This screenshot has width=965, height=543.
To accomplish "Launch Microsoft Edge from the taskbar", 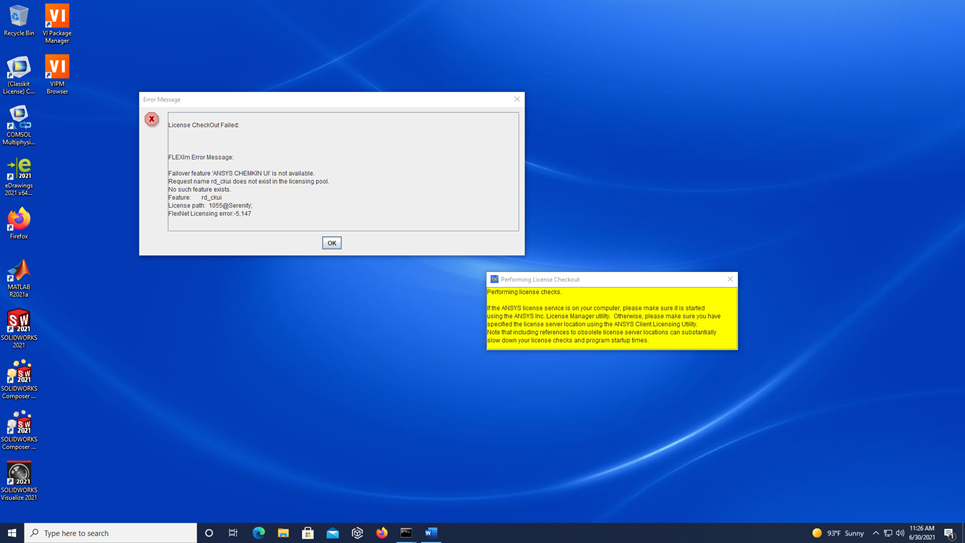I will [258, 533].
